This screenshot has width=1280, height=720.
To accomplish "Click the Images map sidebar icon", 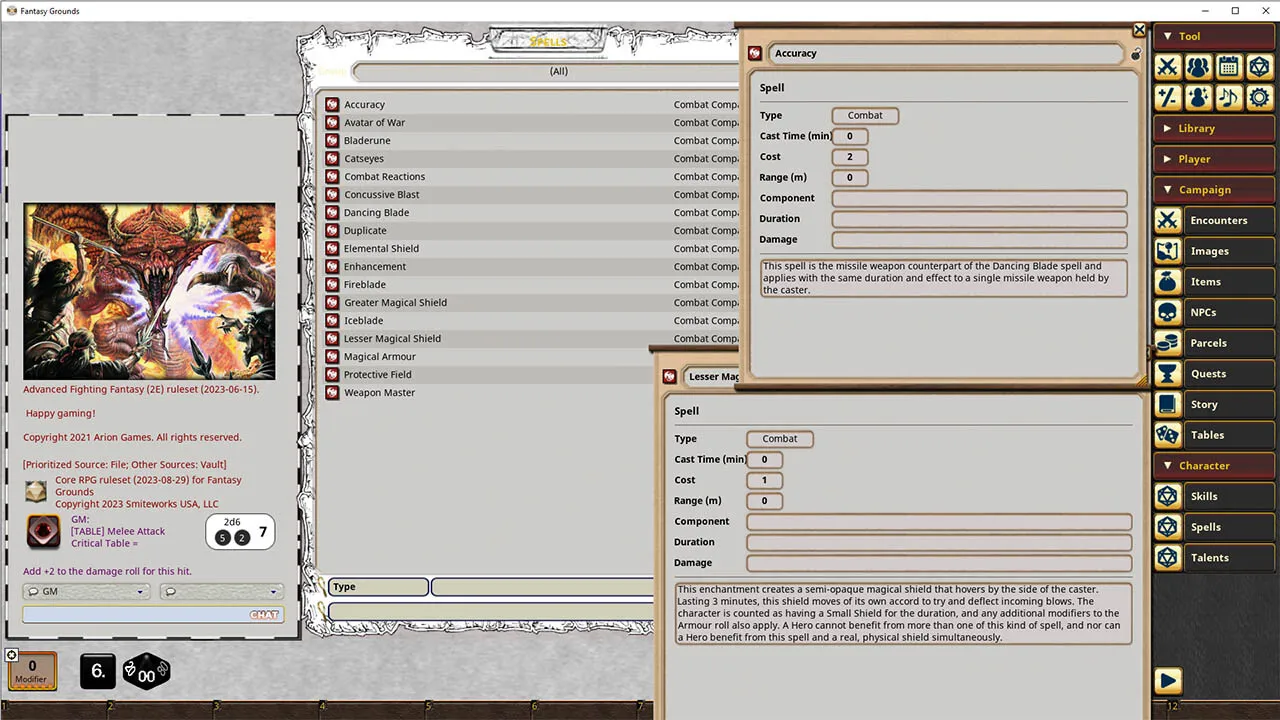I will pos(1167,251).
